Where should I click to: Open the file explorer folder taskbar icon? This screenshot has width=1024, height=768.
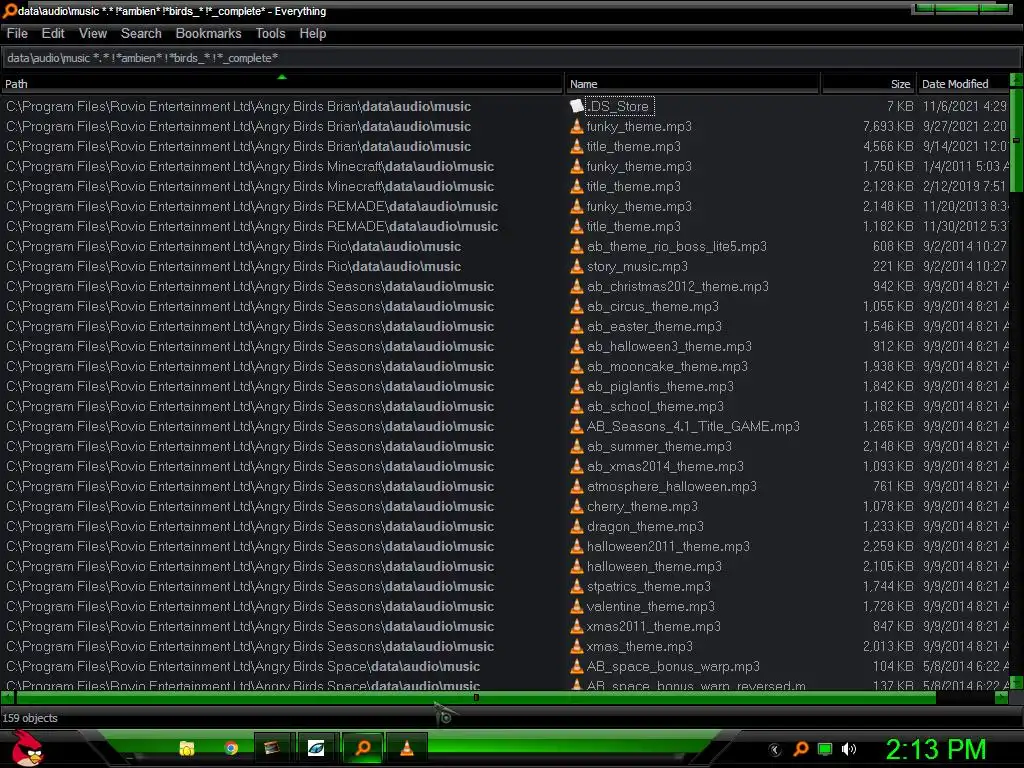tap(187, 748)
